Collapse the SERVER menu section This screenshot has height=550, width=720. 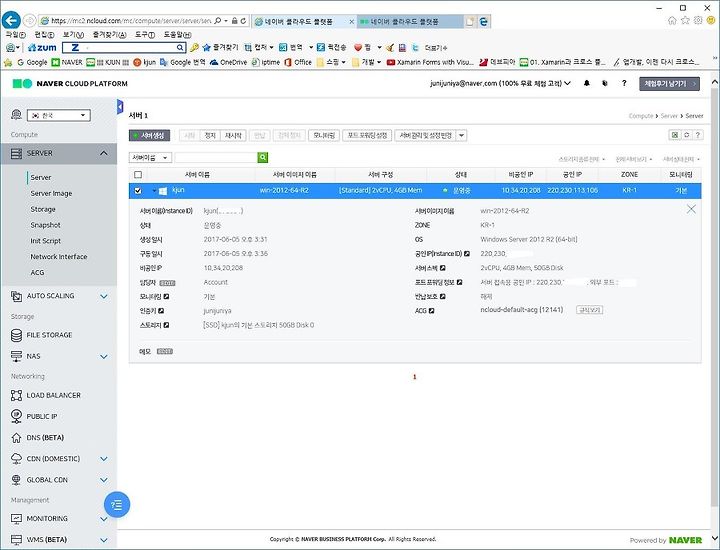[104, 153]
